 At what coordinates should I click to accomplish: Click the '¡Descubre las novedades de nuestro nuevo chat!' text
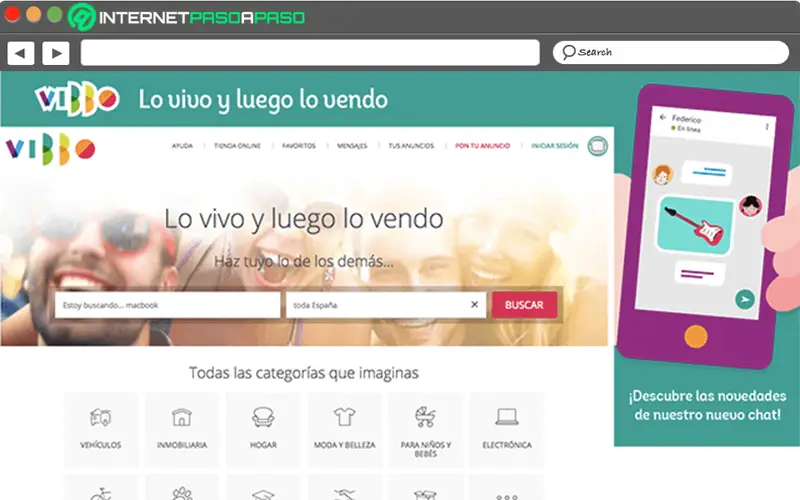point(708,405)
